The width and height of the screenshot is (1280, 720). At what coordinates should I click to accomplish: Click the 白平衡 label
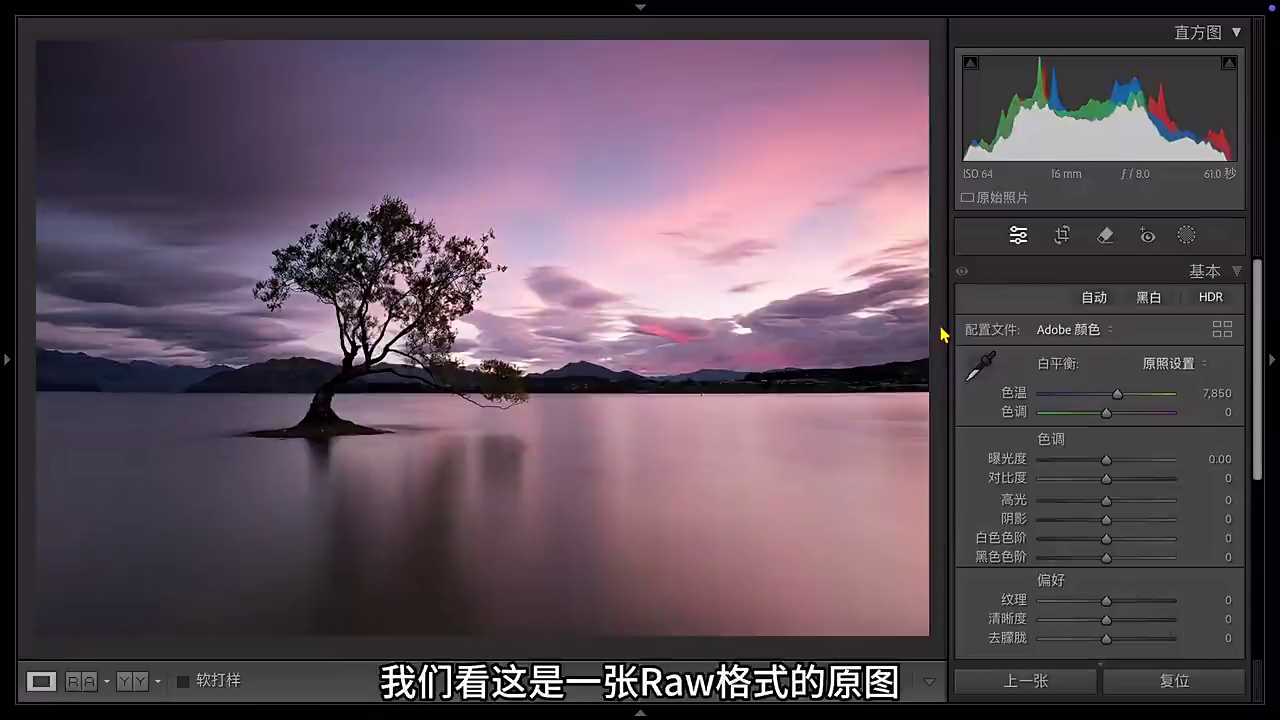pyautogui.click(x=1058, y=364)
